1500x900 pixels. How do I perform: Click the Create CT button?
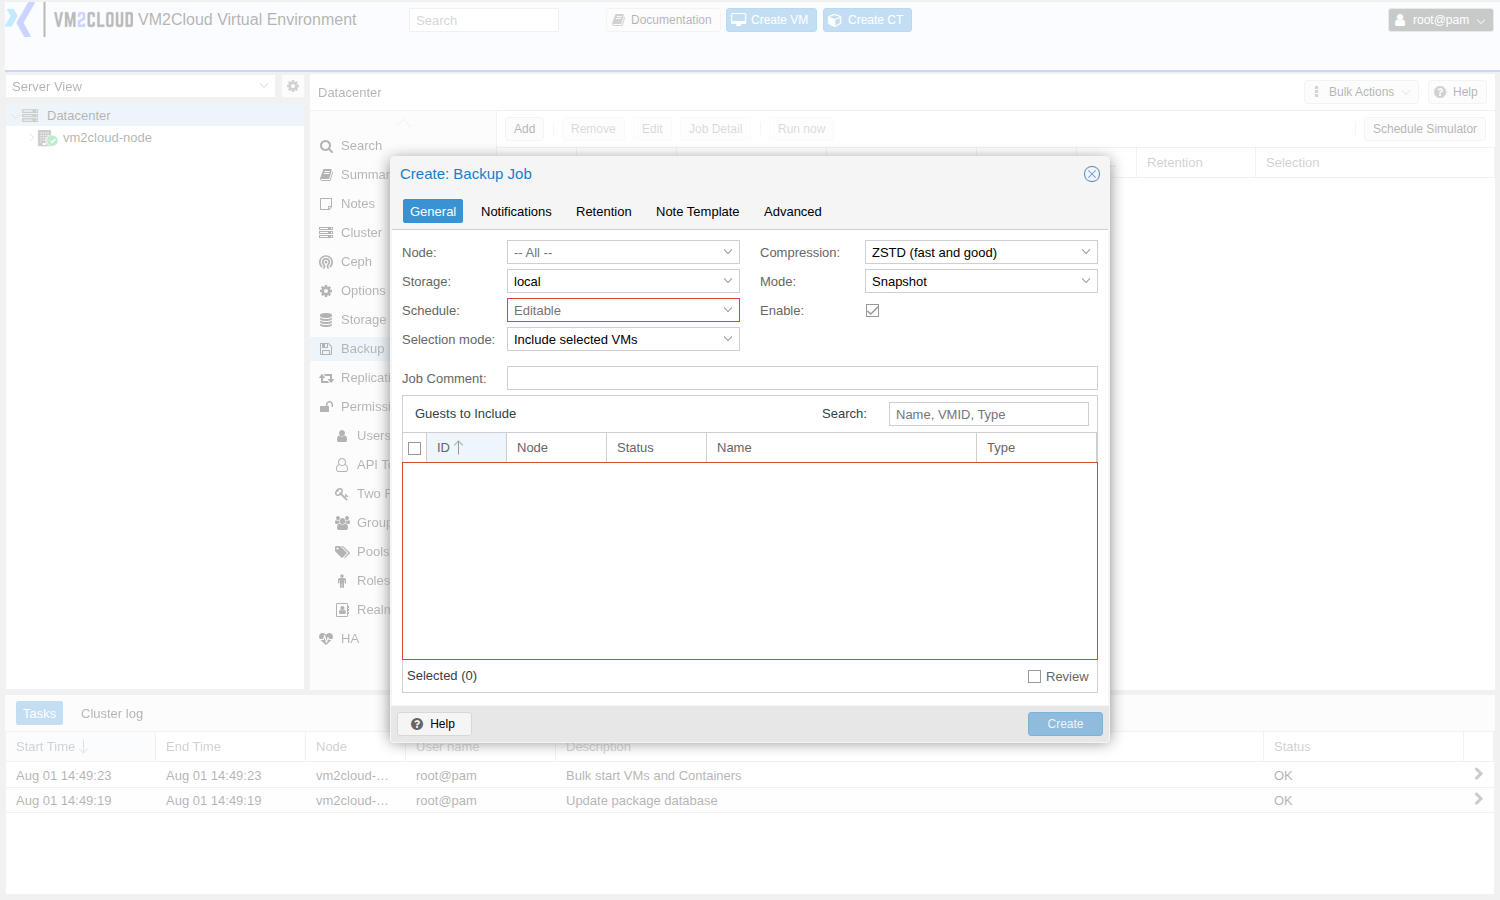click(867, 20)
